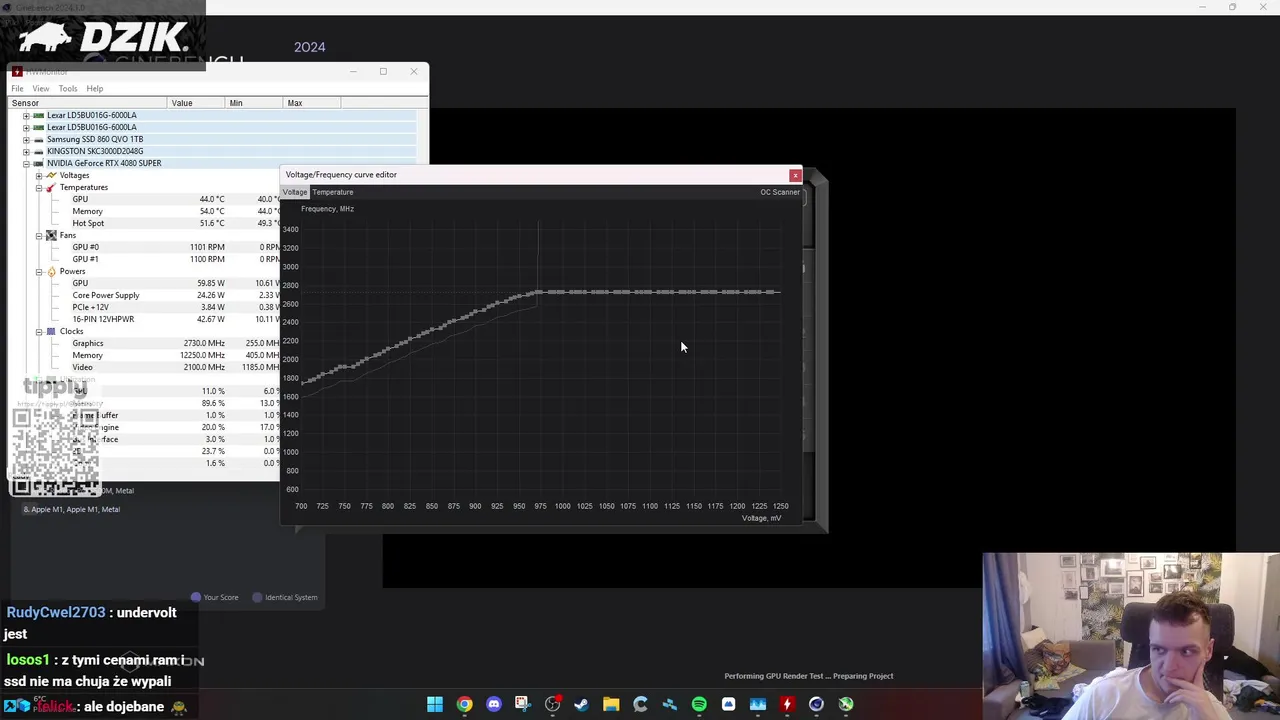Viewport: 1280px width, 720px height.
Task: Collapse the Powers node
Action: (39, 271)
